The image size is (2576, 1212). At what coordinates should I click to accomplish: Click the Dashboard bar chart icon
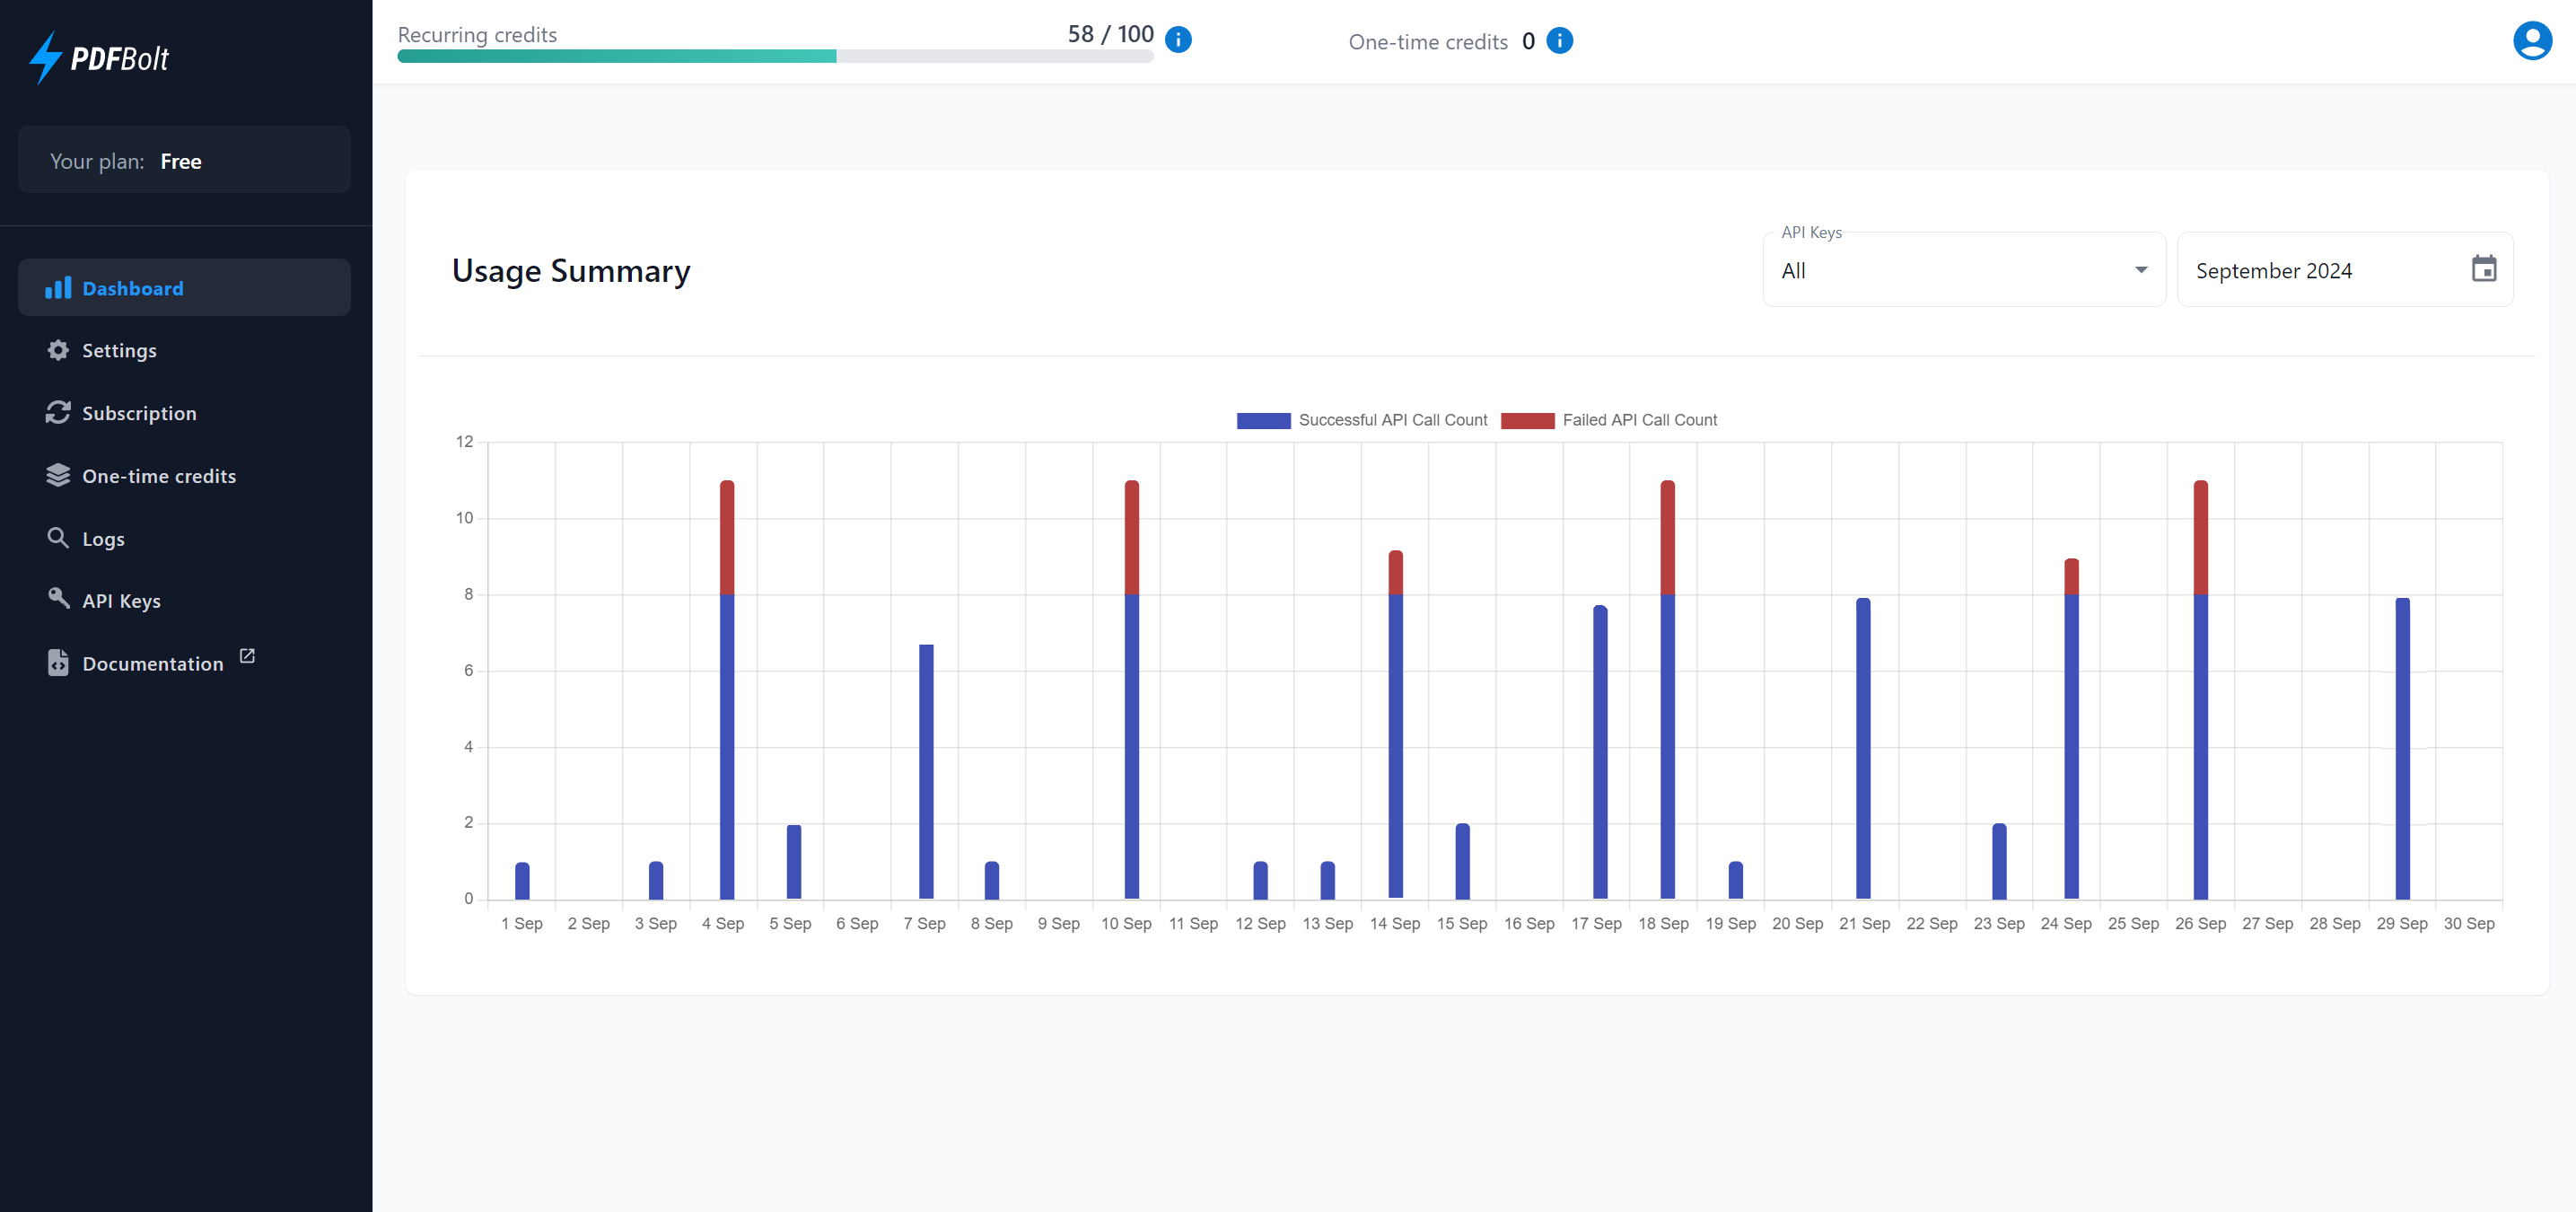pos(58,288)
